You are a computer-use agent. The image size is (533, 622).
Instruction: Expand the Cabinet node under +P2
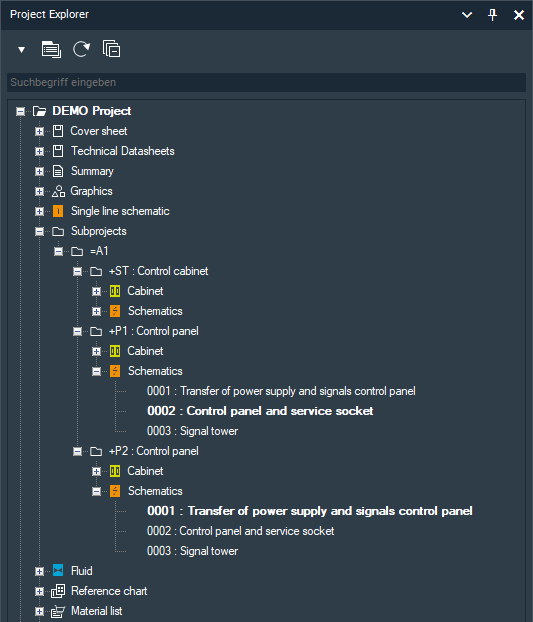click(x=96, y=471)
